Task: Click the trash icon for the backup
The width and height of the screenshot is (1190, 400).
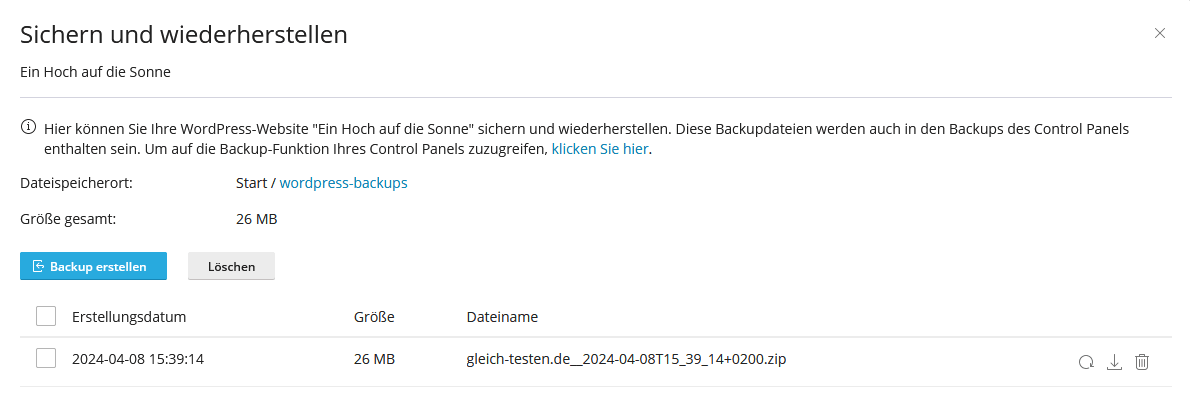Action: tap(1142, 362)
